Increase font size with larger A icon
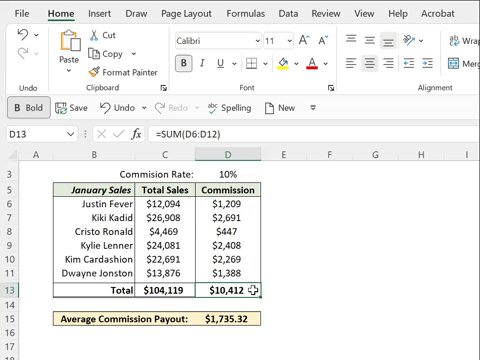480x360 pixels. point(304,40)
